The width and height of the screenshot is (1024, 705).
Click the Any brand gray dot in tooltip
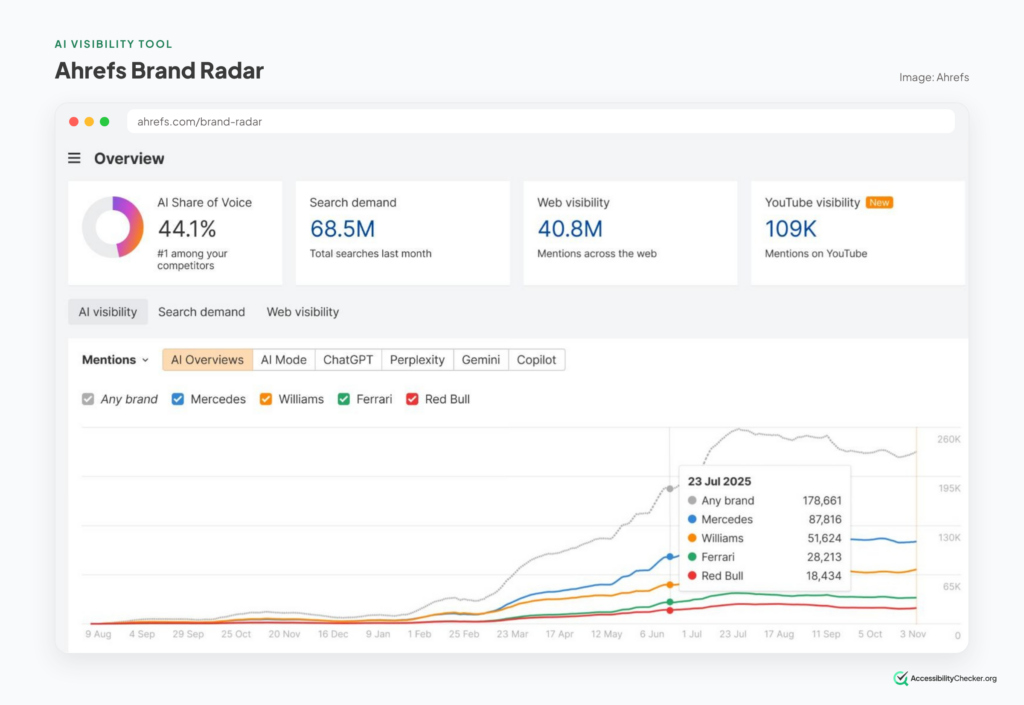[692, 501]
